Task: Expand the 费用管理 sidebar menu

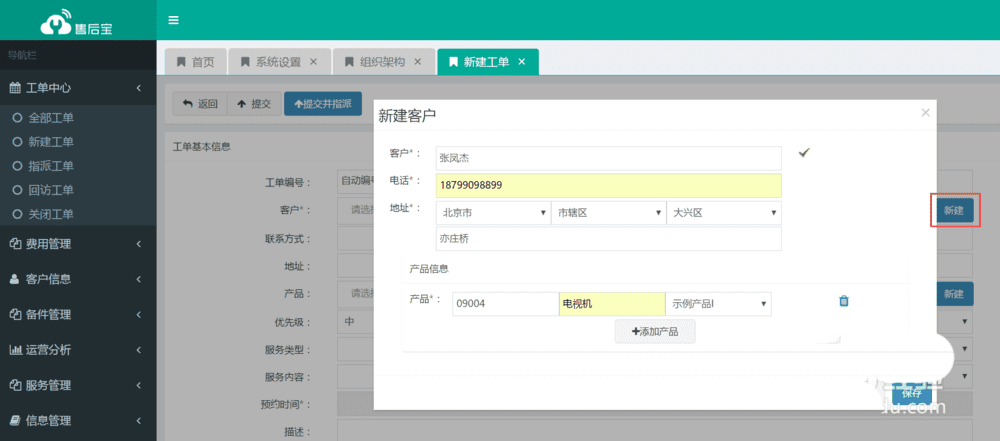Action: (70, 244)
